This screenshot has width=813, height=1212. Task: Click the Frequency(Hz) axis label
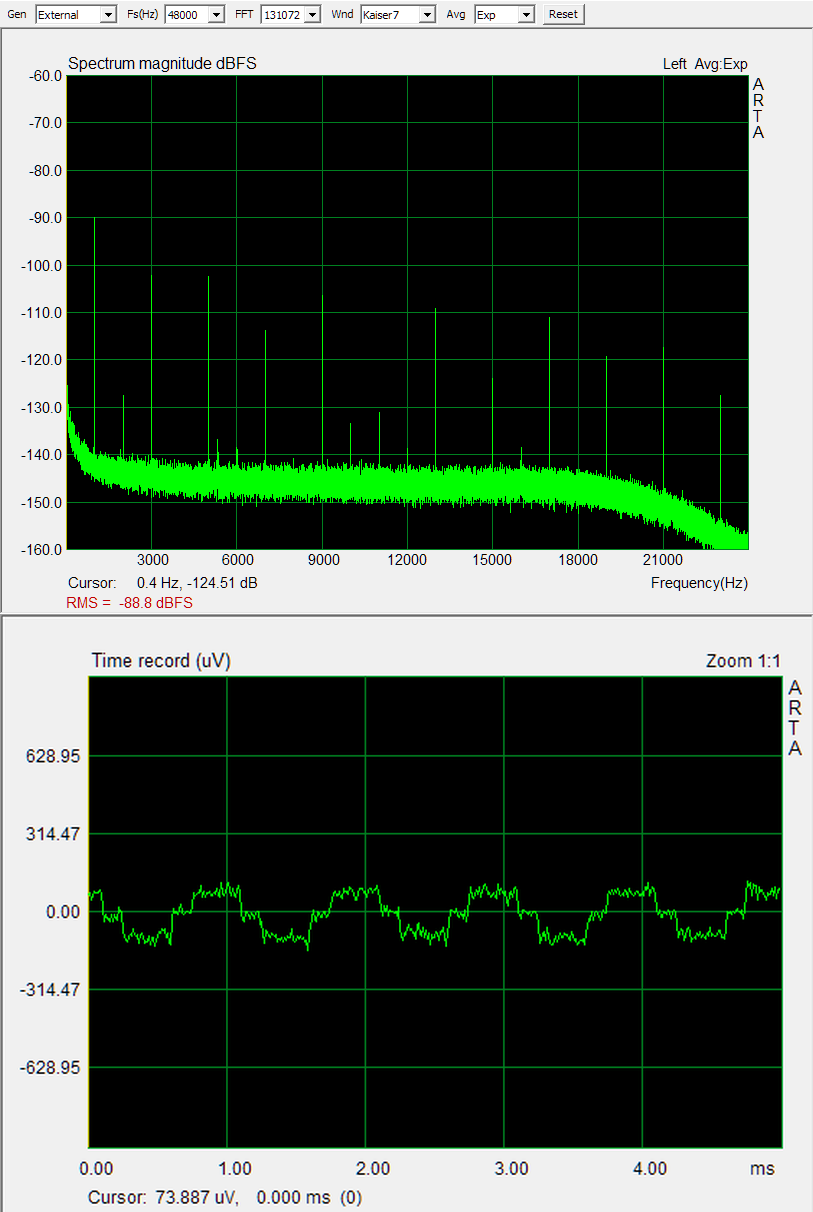tap(699, 583)
